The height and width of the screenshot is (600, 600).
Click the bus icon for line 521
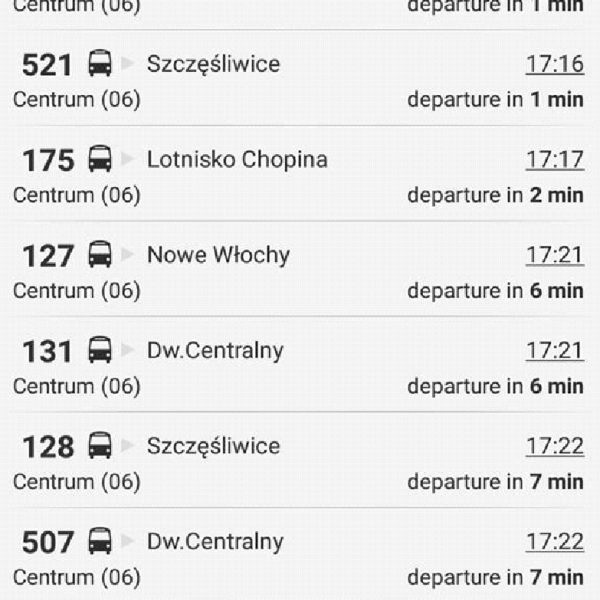pos(100,64)
